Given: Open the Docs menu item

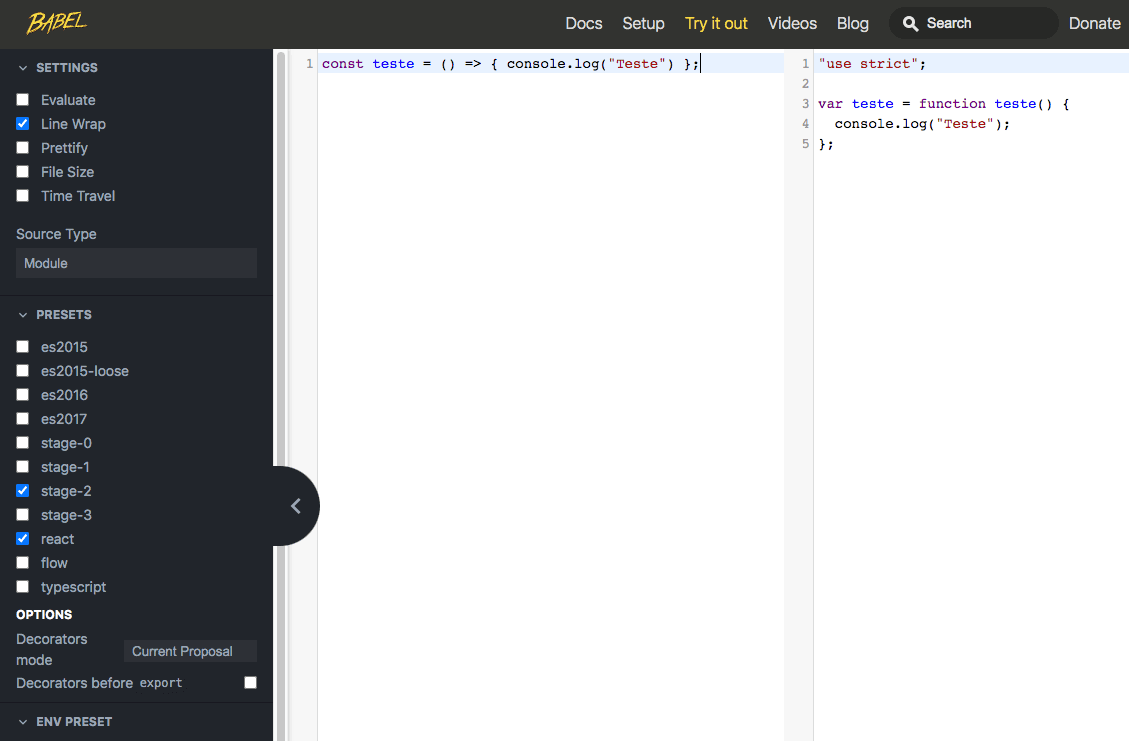Looking at the screenshot, I should coord(583,23).
